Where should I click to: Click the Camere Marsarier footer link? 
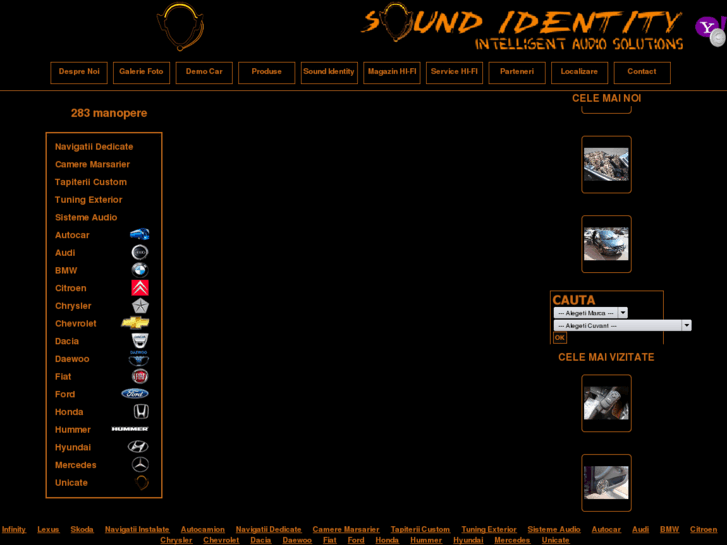click(x=346, y=529)
